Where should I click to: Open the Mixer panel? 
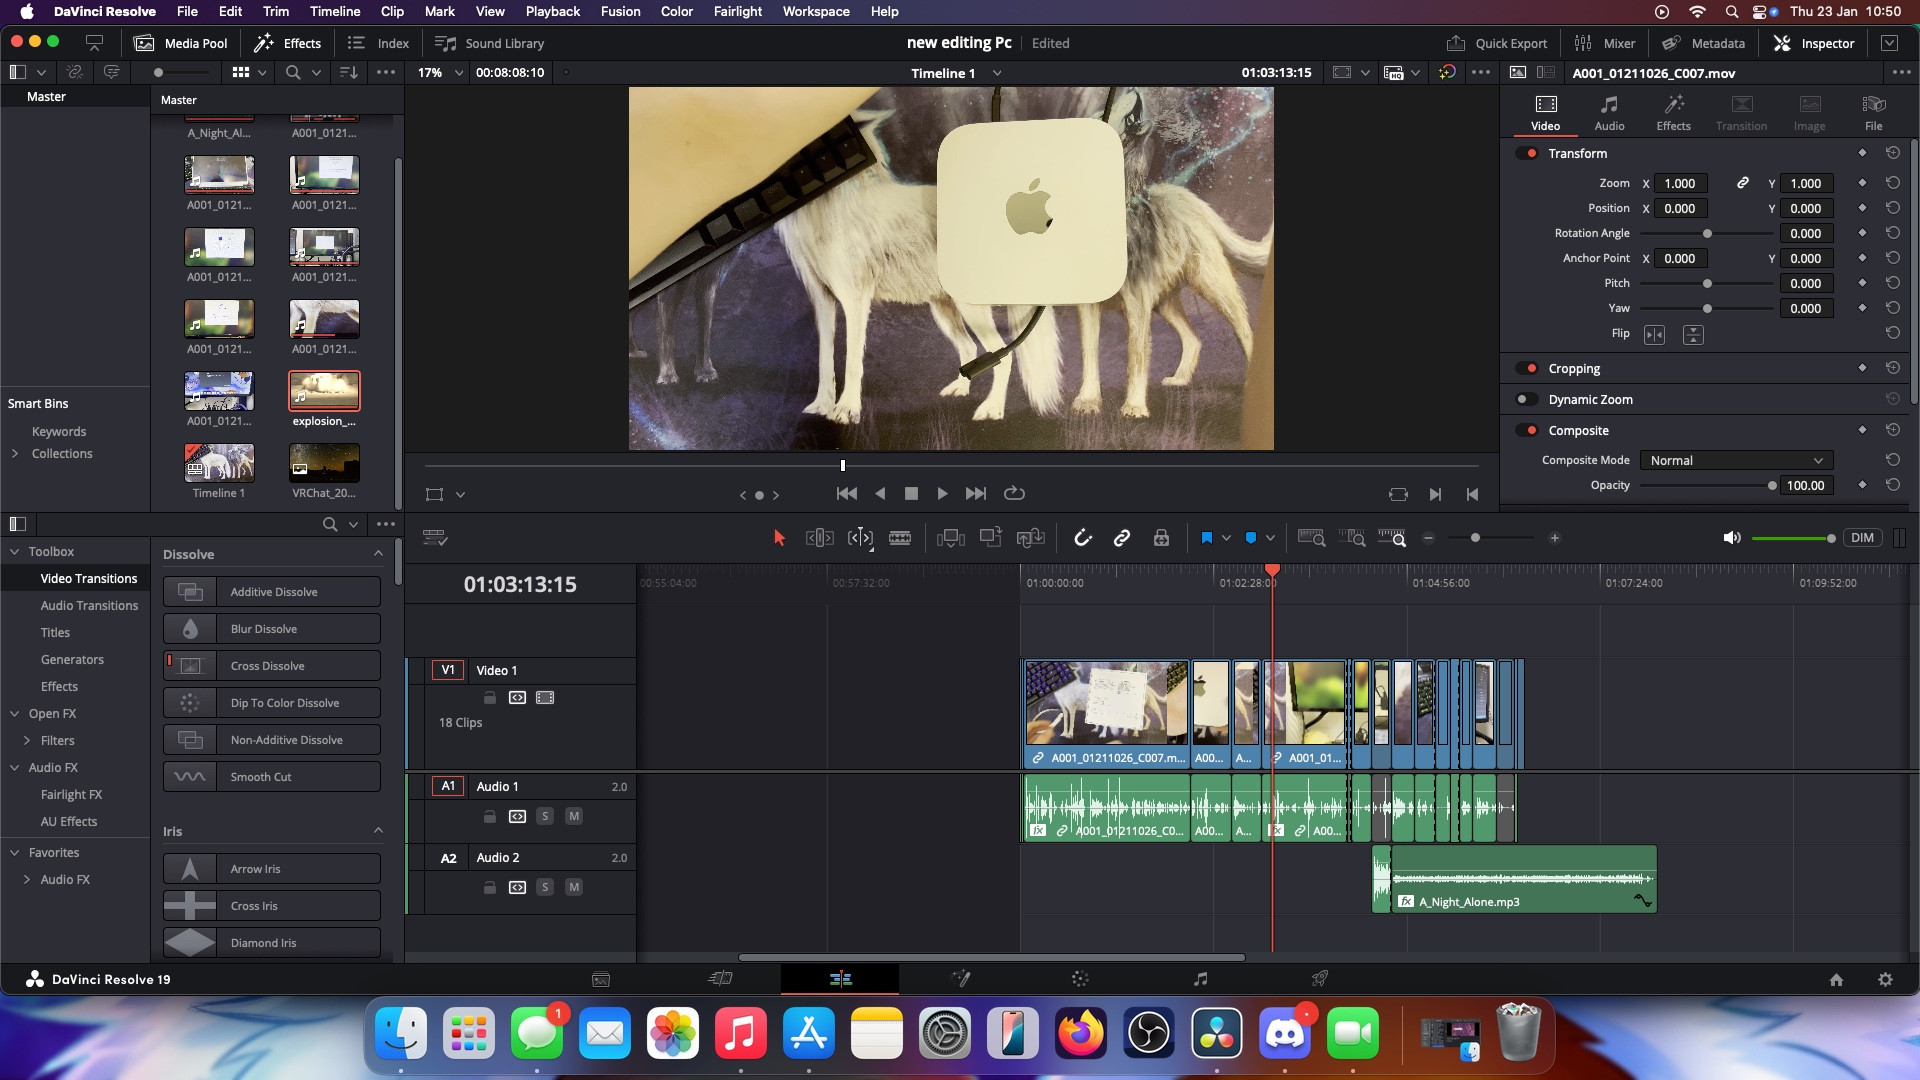[x=1605, y=43]
